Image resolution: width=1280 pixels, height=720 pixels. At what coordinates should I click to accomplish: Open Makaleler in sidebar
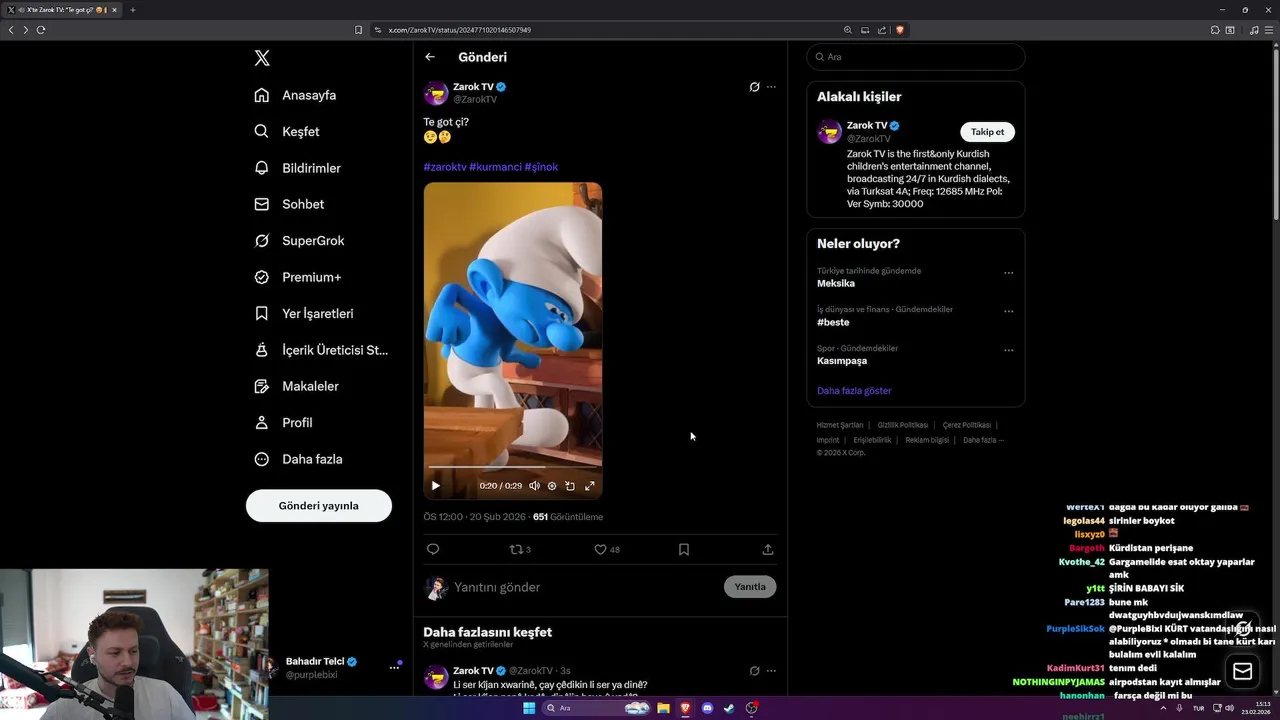pos(296,386)
